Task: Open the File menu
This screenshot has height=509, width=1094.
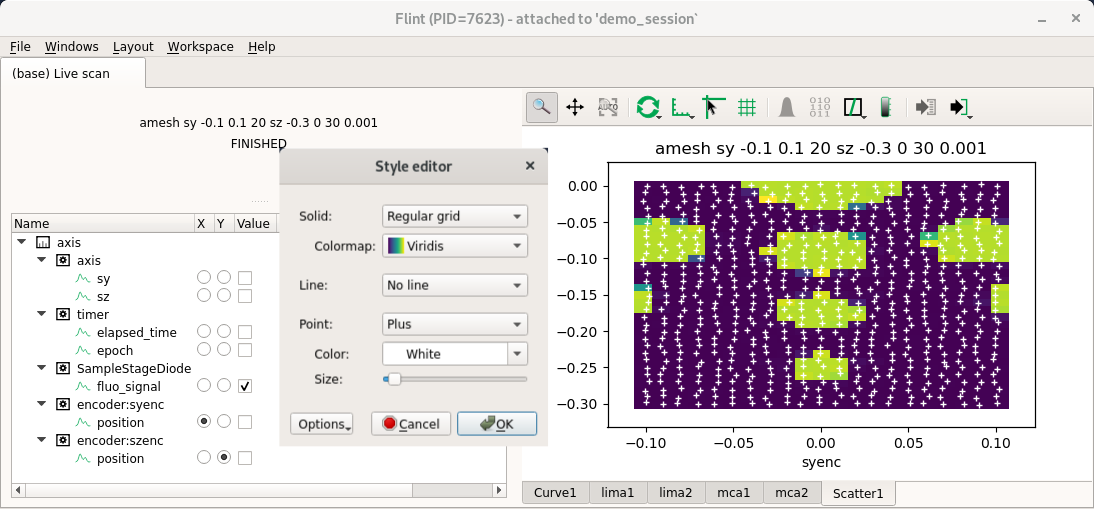Action: (20, 47)
